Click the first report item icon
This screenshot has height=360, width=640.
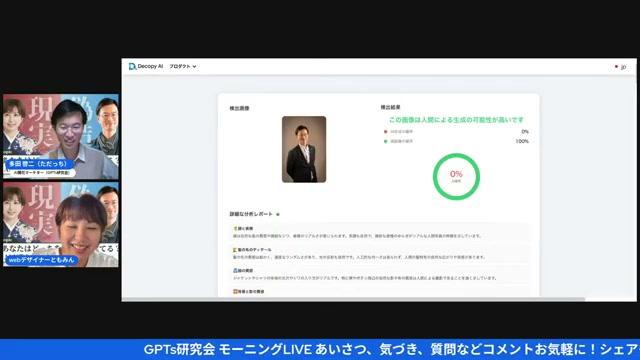[x=235, y=229]
